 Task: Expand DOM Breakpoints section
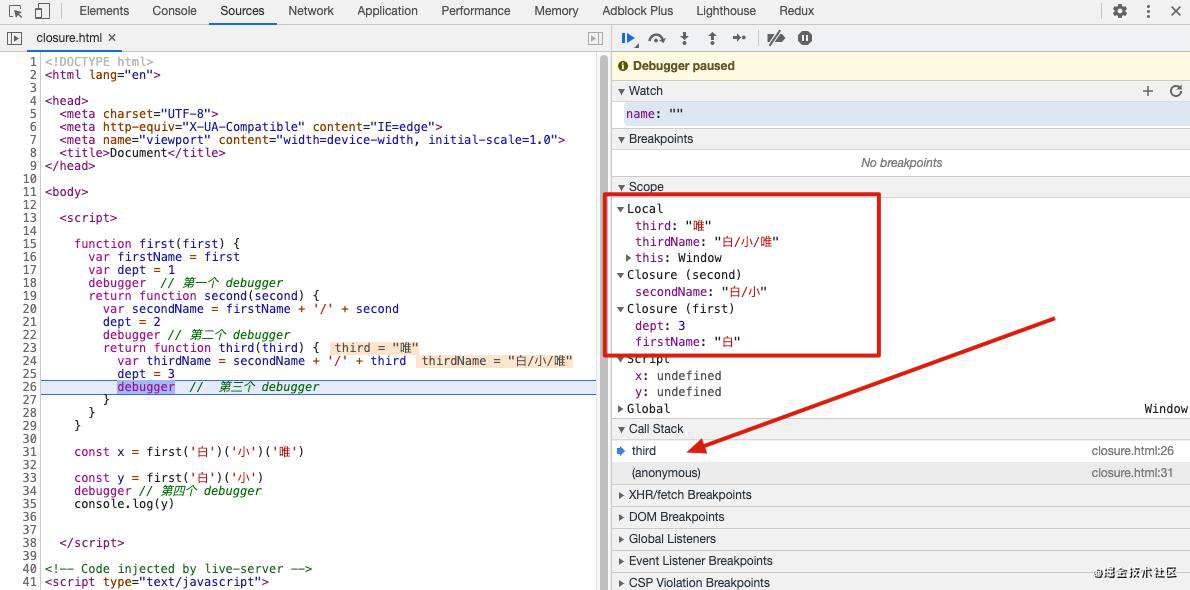[622, 517]
